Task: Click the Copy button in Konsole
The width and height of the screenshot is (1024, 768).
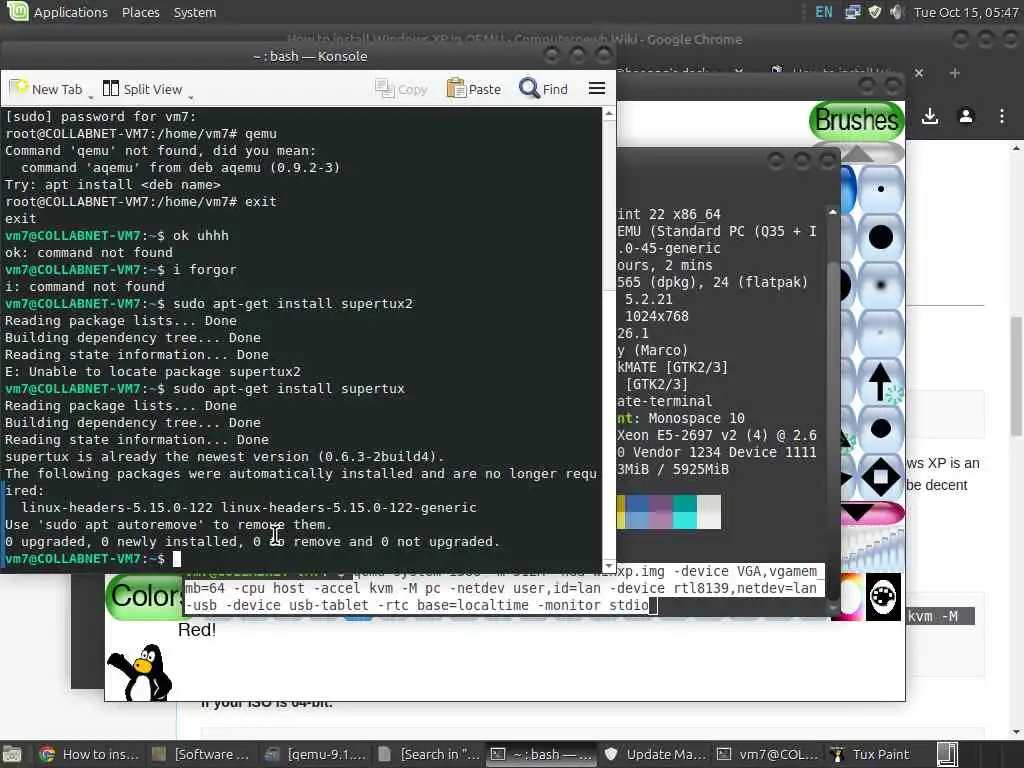Action: [x=401, y=89]
